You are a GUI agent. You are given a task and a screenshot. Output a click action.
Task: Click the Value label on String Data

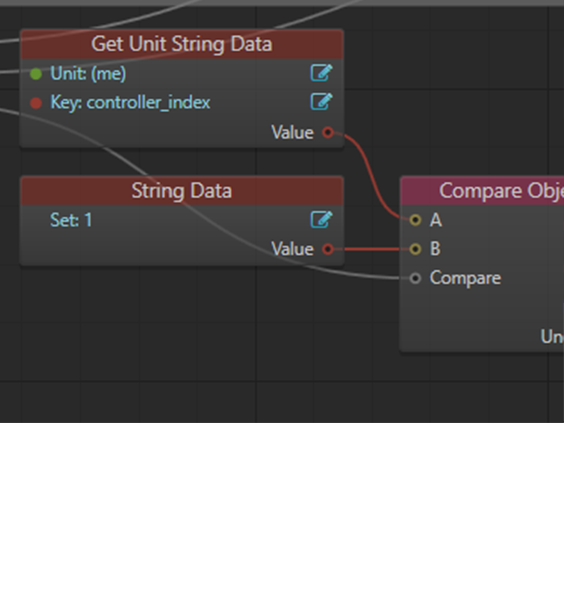pyautogui.click(x=293, y=249)
